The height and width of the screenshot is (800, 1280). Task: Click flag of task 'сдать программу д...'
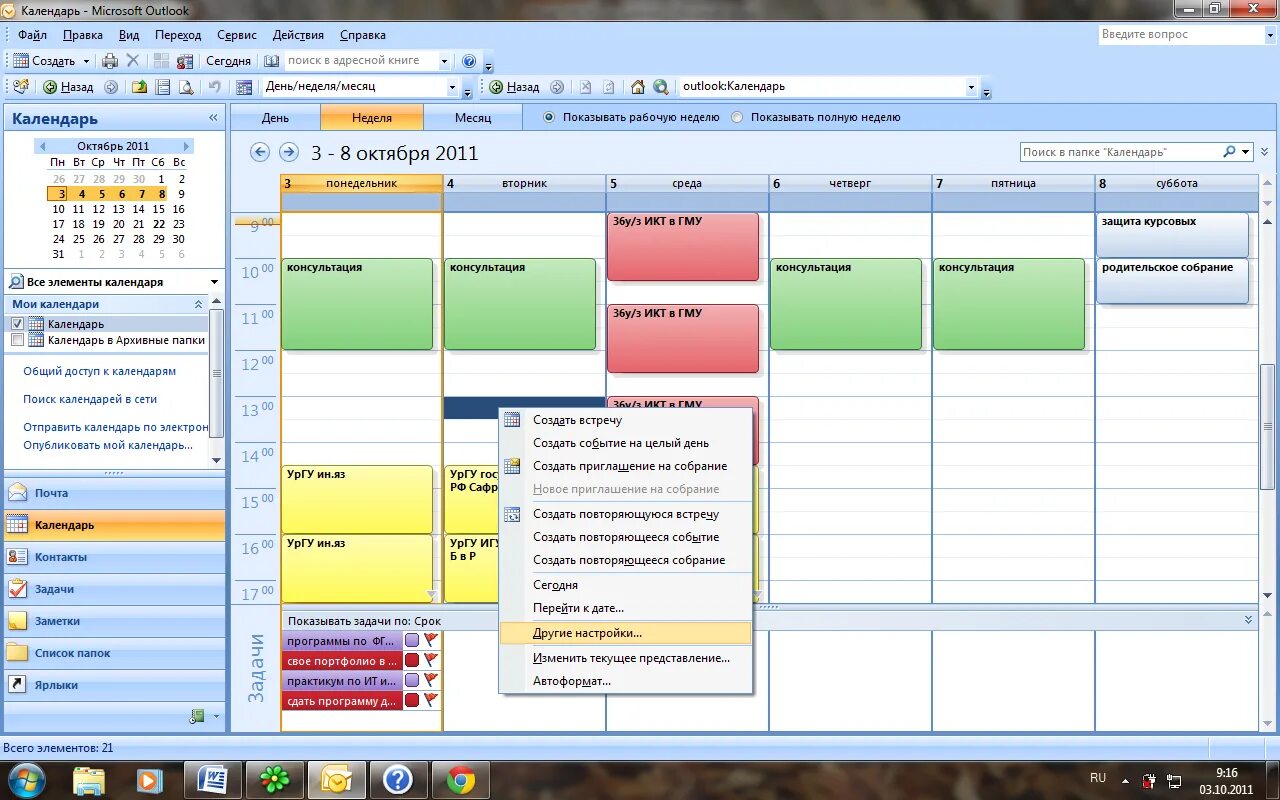(431, 700)
